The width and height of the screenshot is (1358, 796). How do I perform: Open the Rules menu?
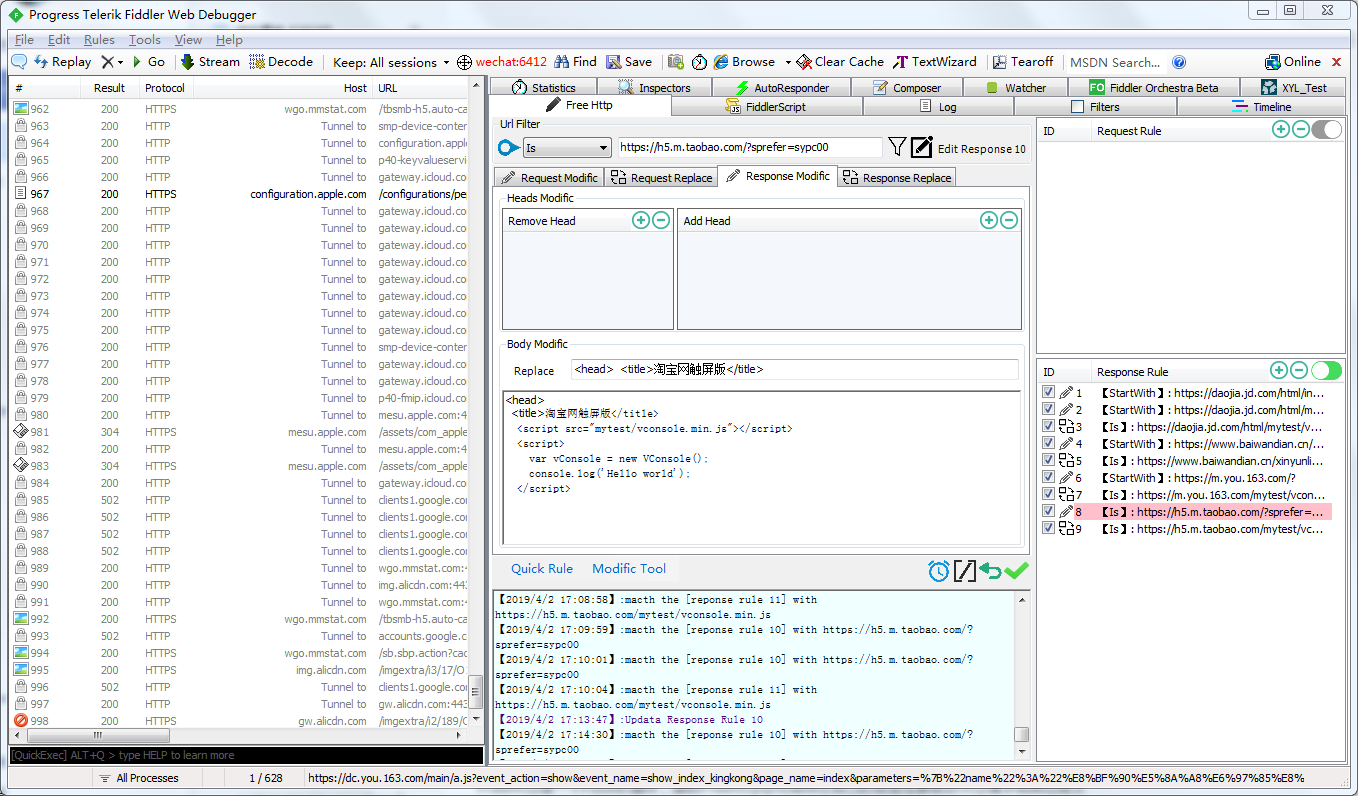99,40
